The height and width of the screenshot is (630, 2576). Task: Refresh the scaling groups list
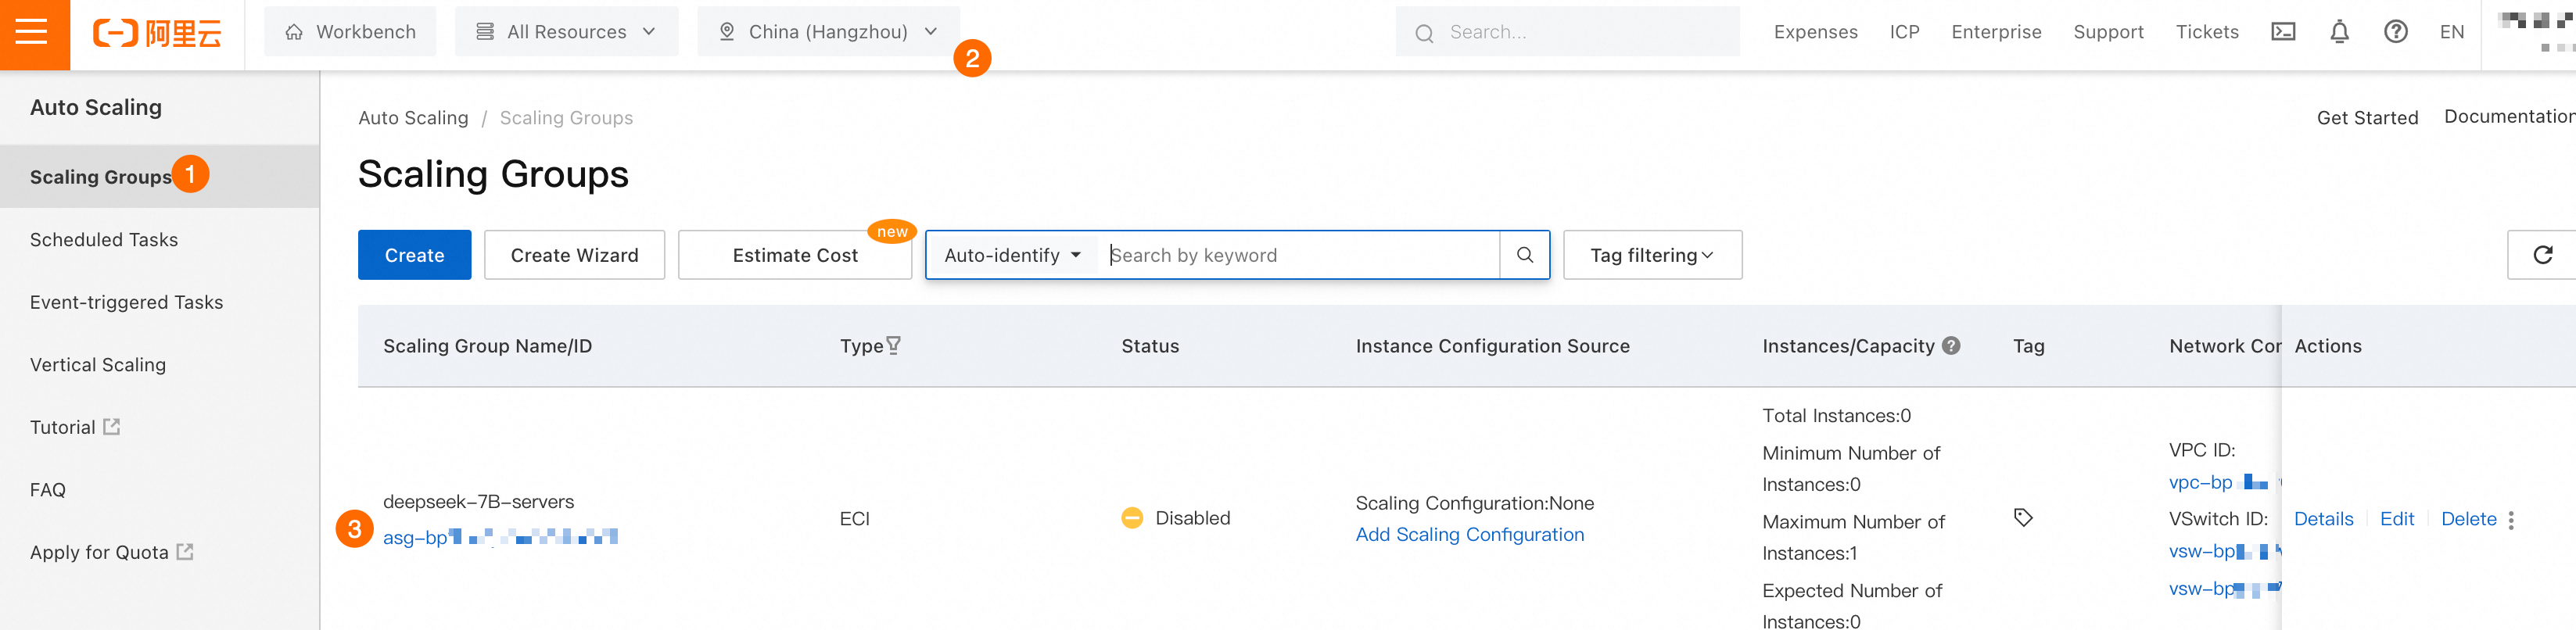click(2542, 255)
